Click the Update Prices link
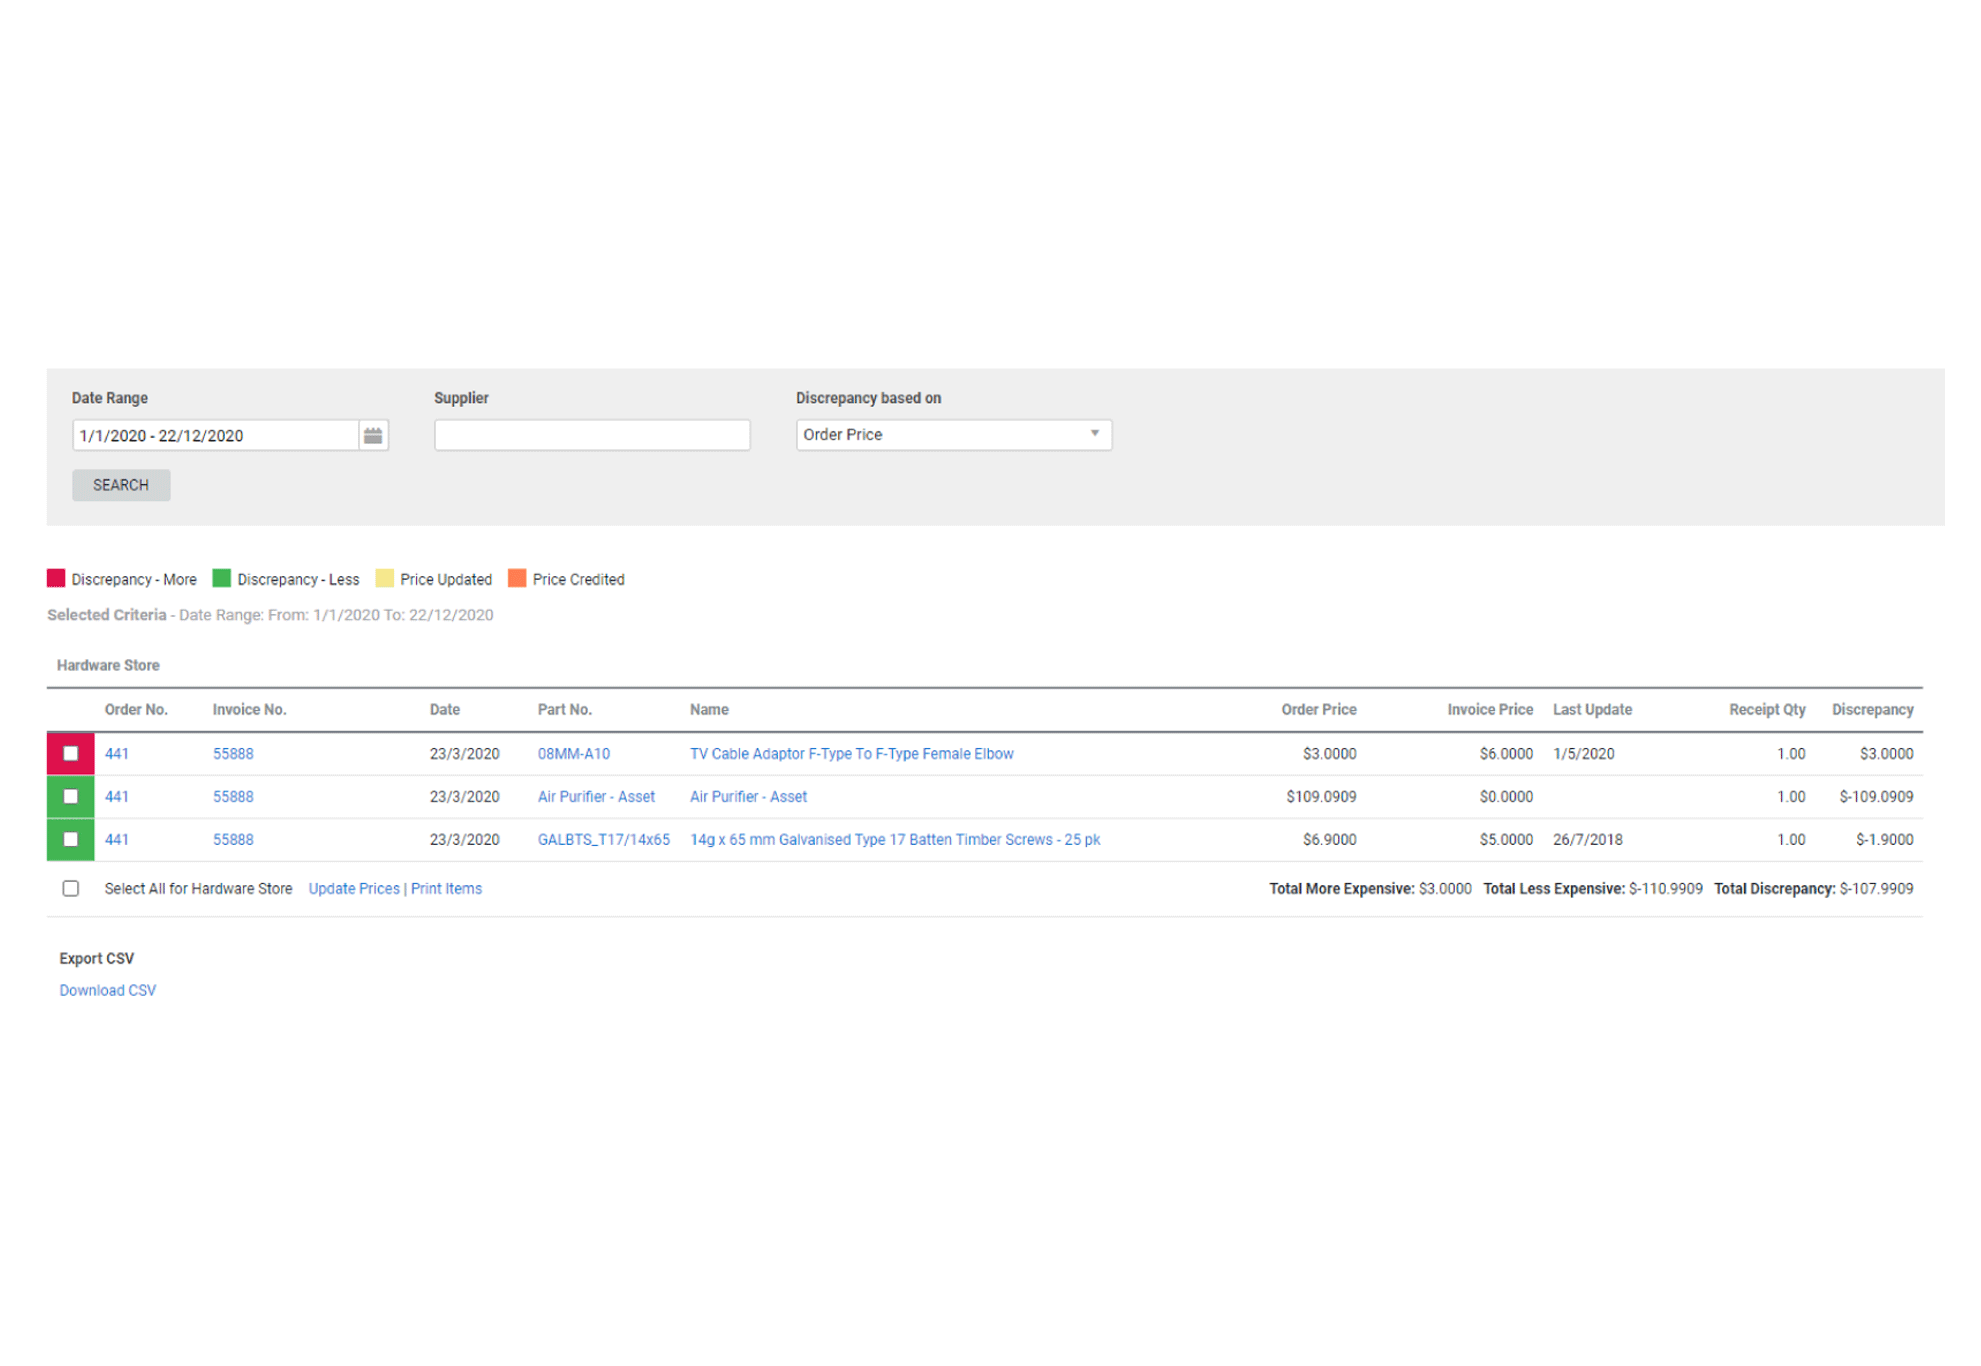 (x=354, y=889)
